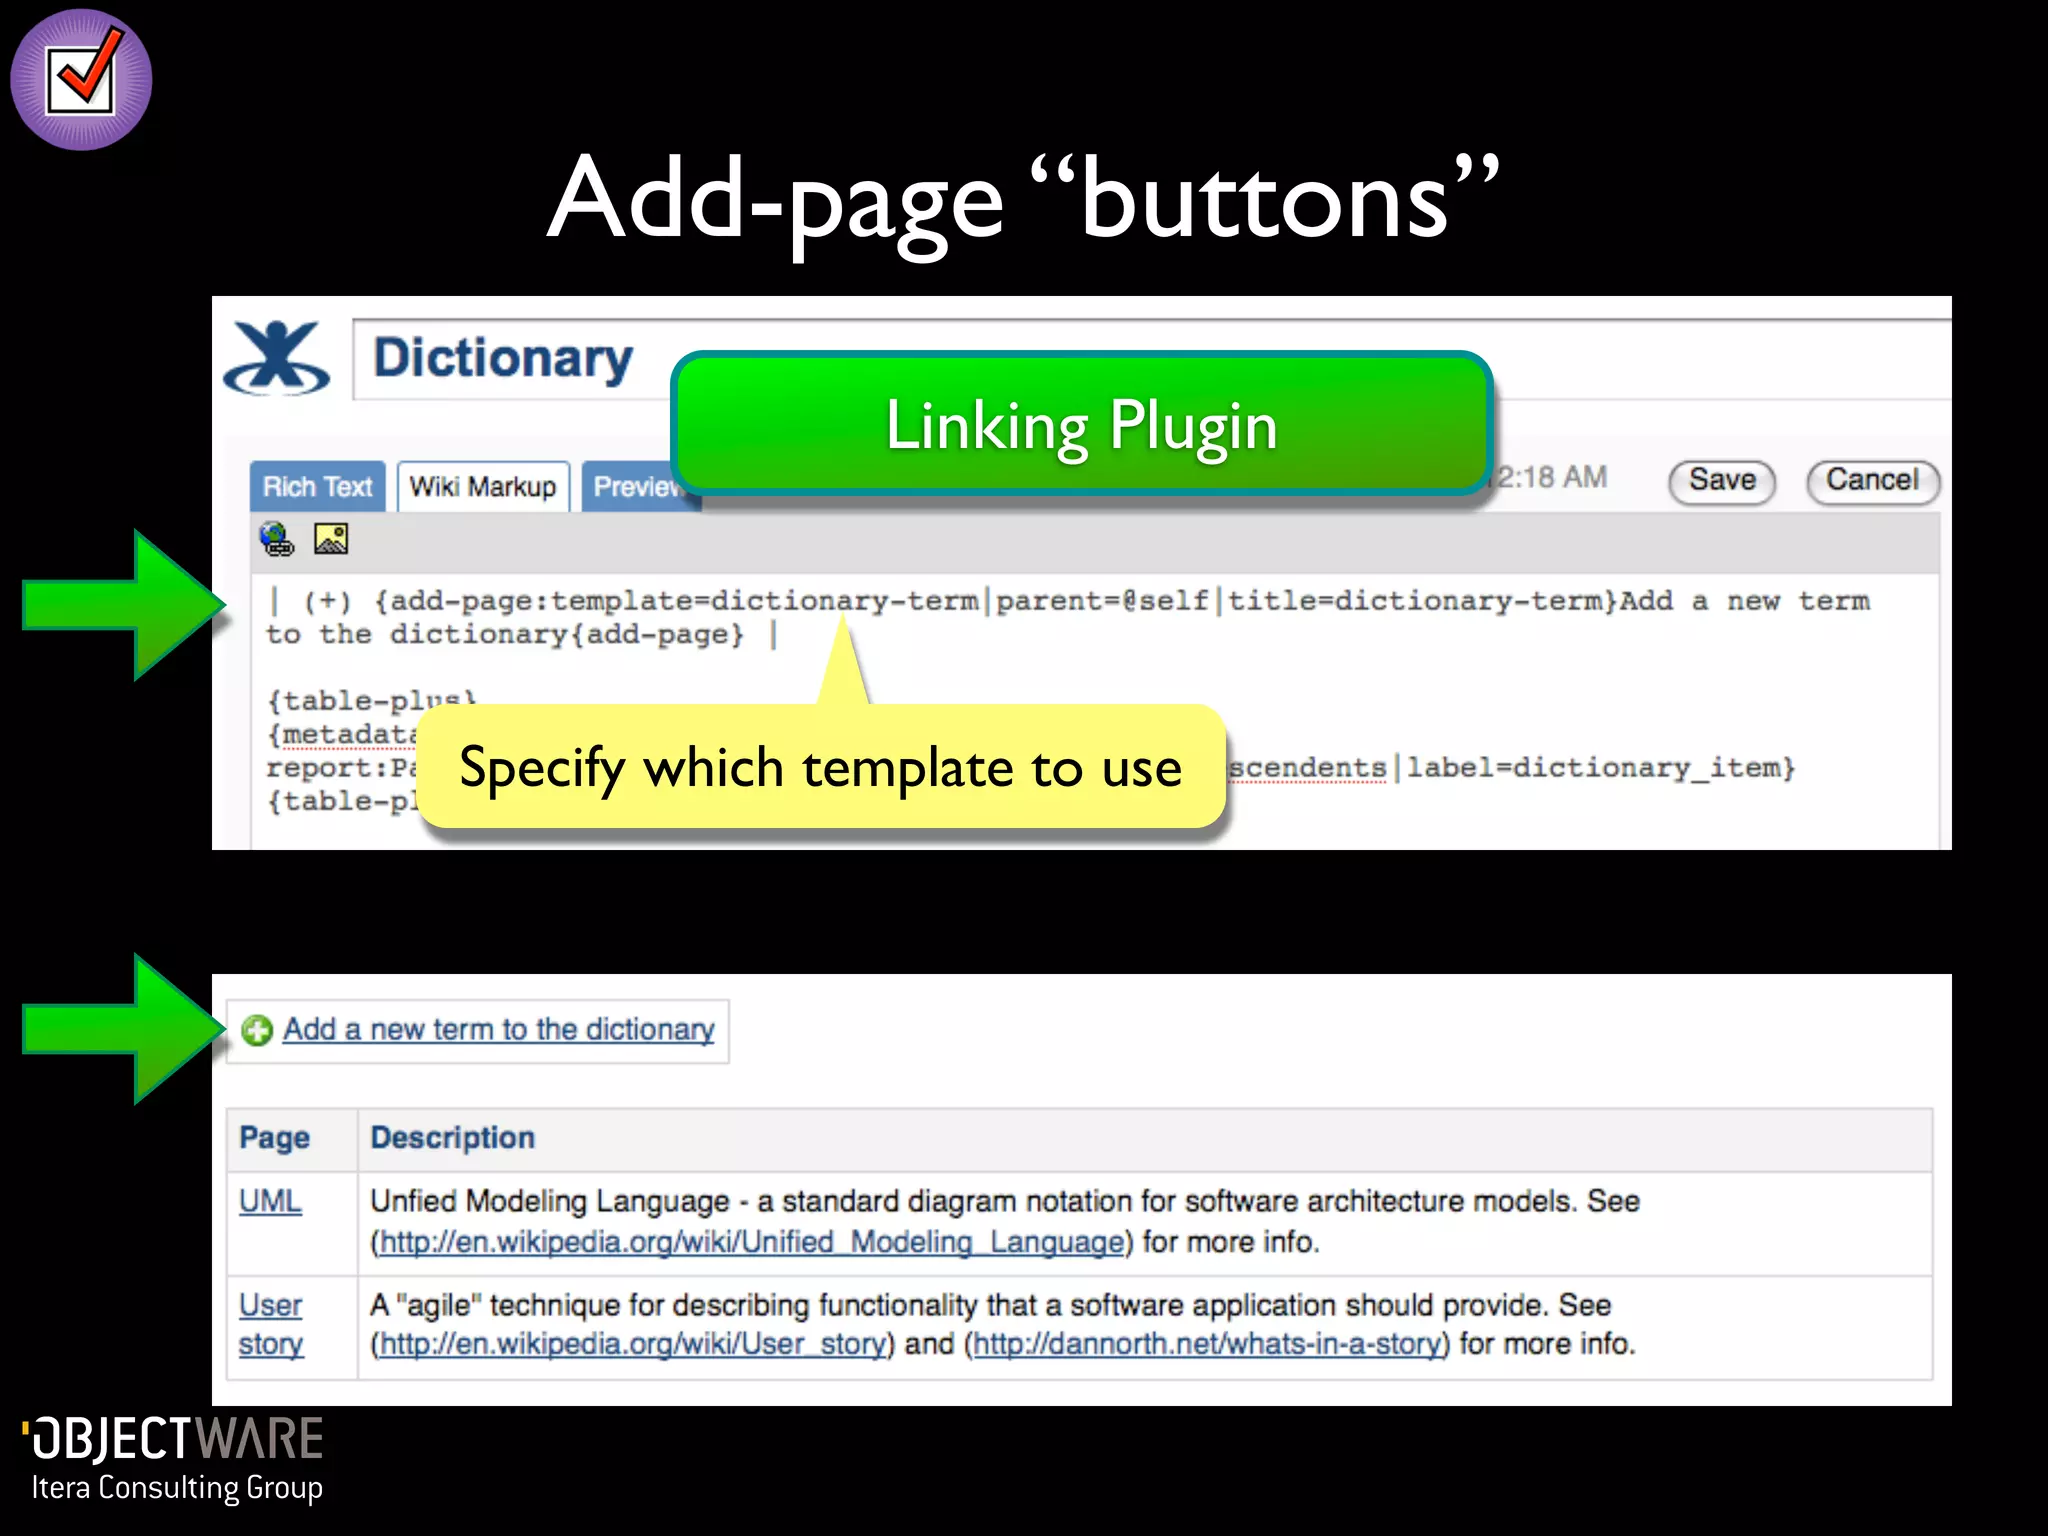Open the Unified Modeling Language Wikipedia link

click(752, 1242)
